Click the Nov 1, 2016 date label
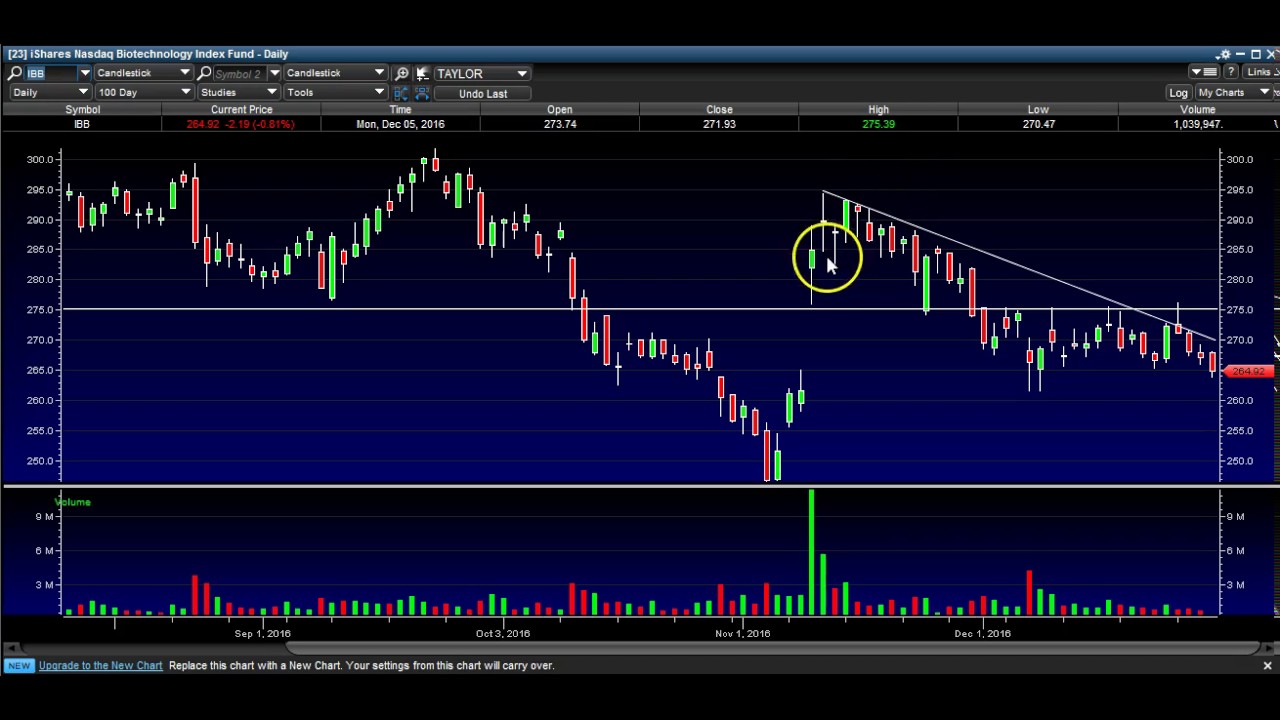 743,633
